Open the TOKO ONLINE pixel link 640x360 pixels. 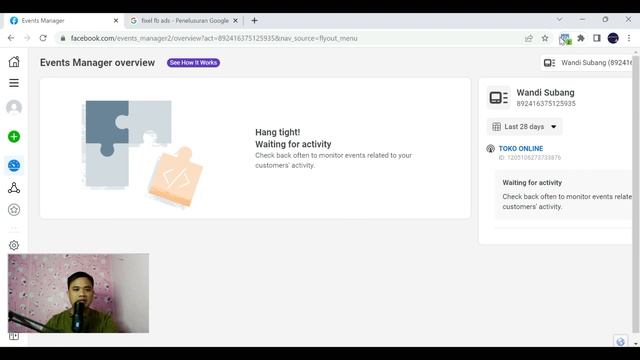521,149
